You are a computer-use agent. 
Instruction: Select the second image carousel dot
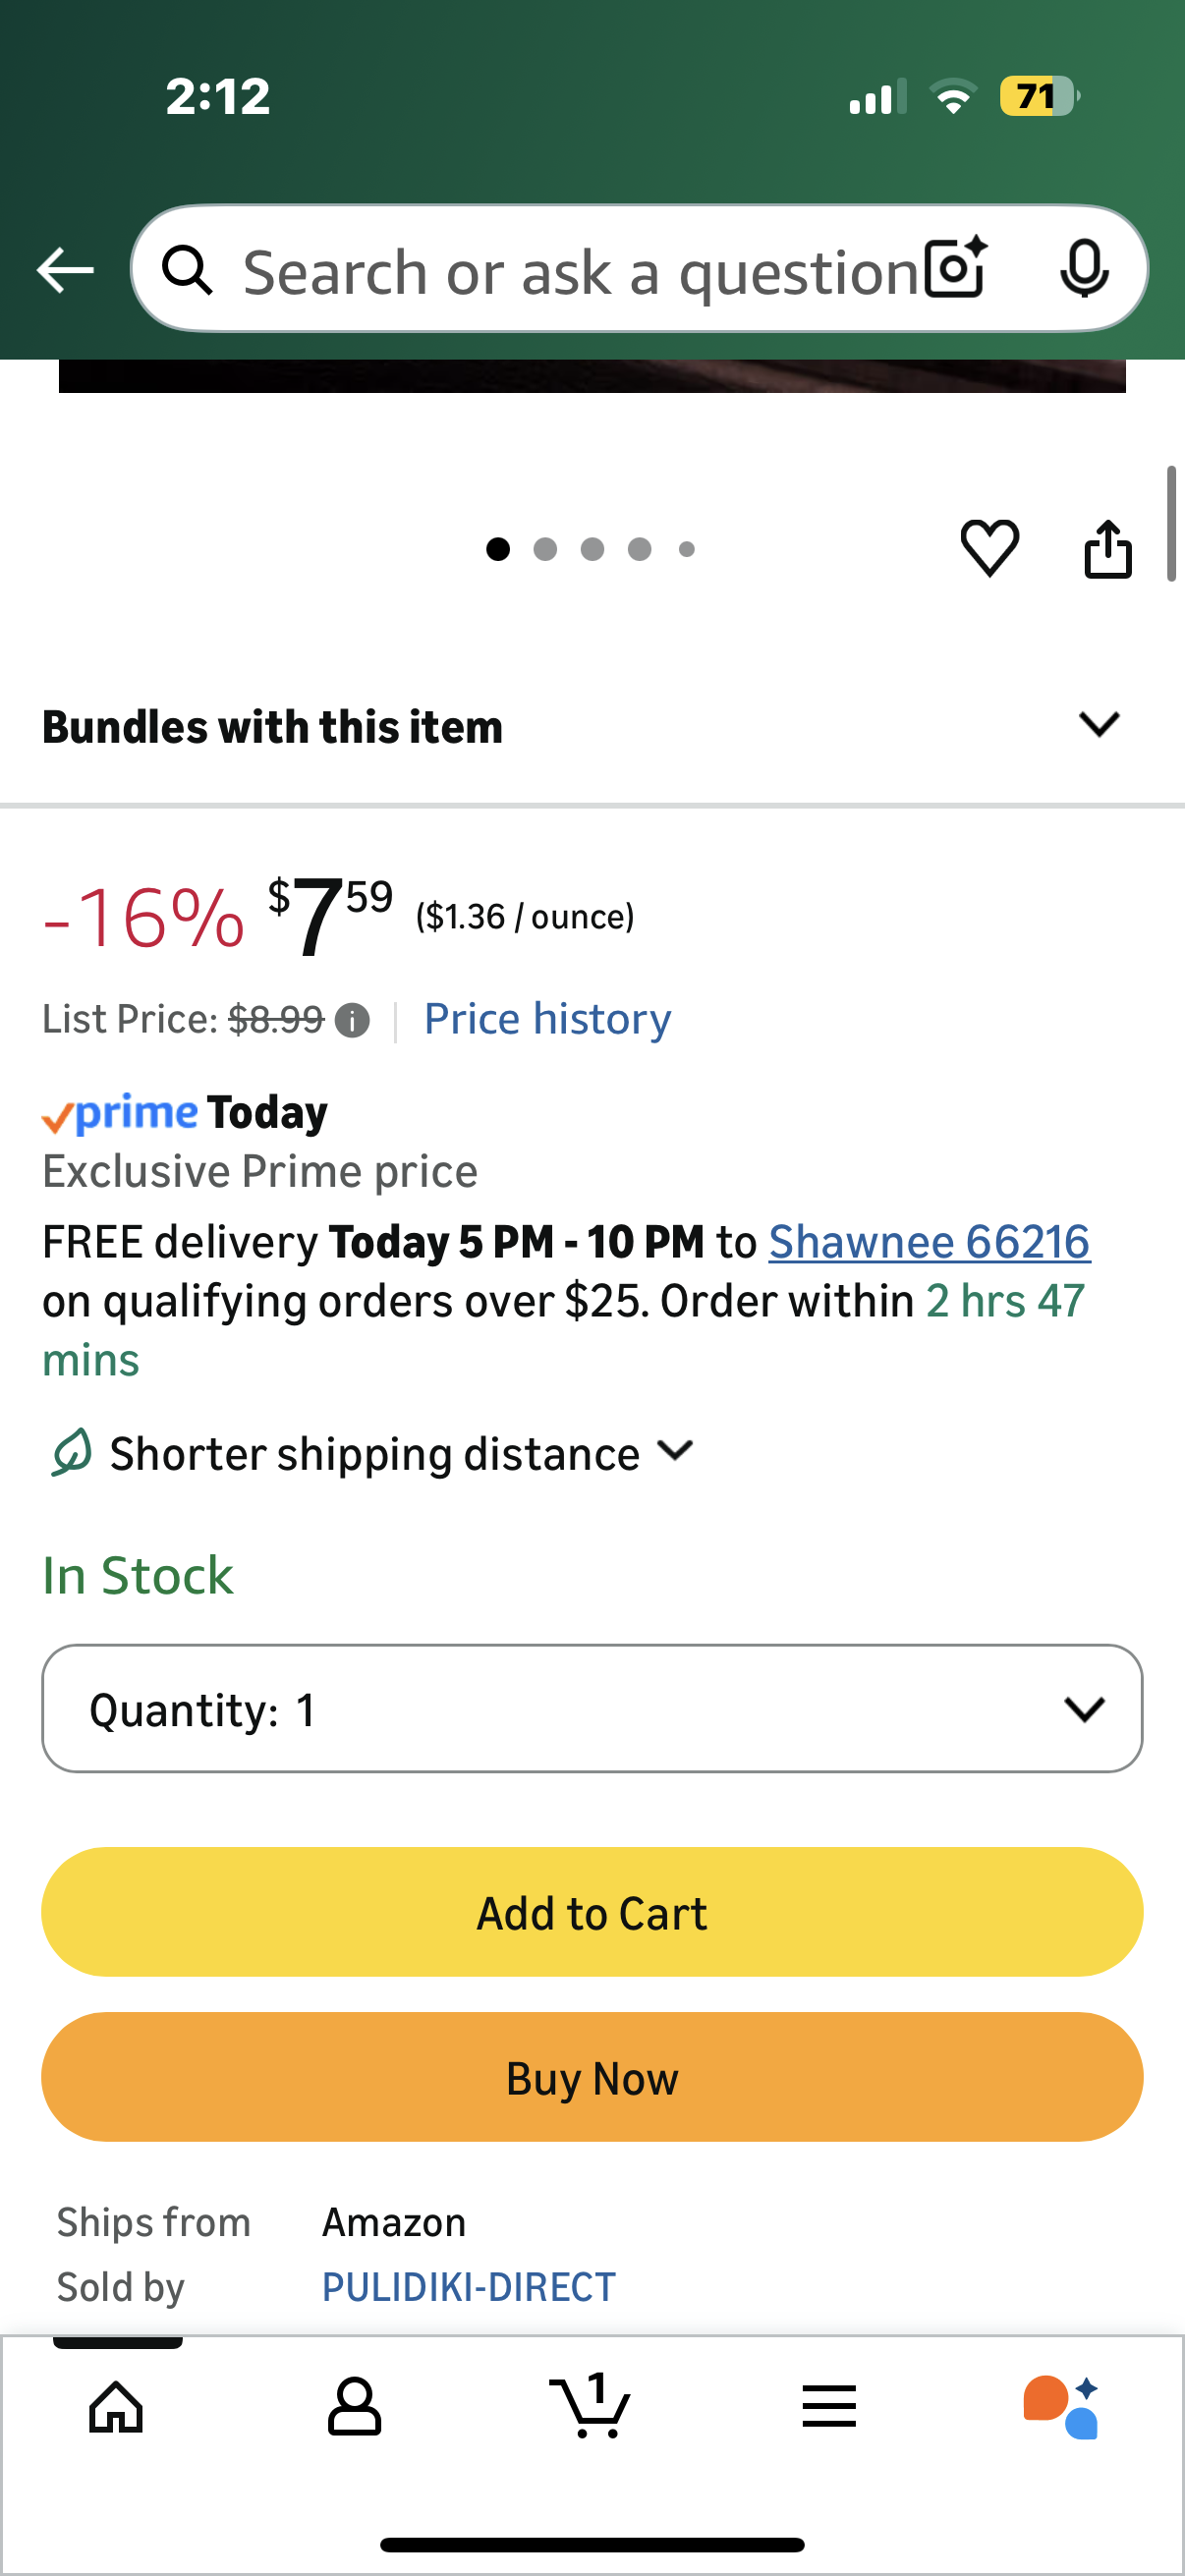coord(545,549)
